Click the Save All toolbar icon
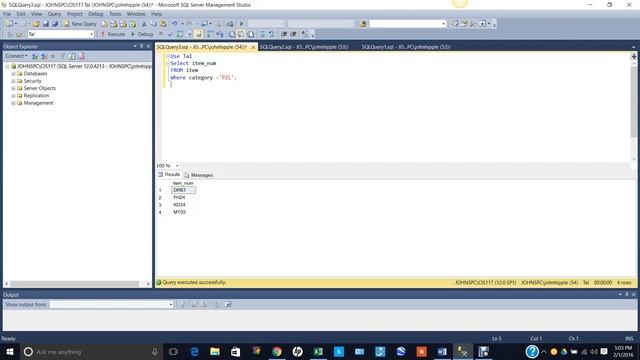The width and height of the screenshot is (640, 360). (x=55, y=24)
